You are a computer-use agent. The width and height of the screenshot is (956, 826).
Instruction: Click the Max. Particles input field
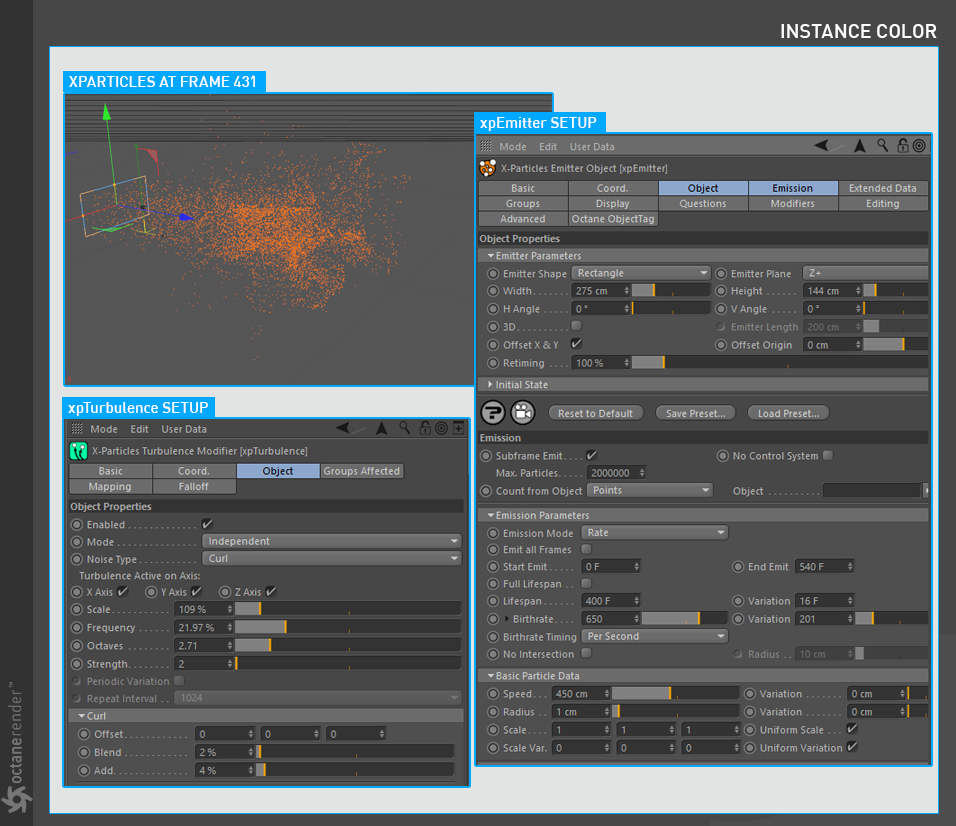[609, 472]
